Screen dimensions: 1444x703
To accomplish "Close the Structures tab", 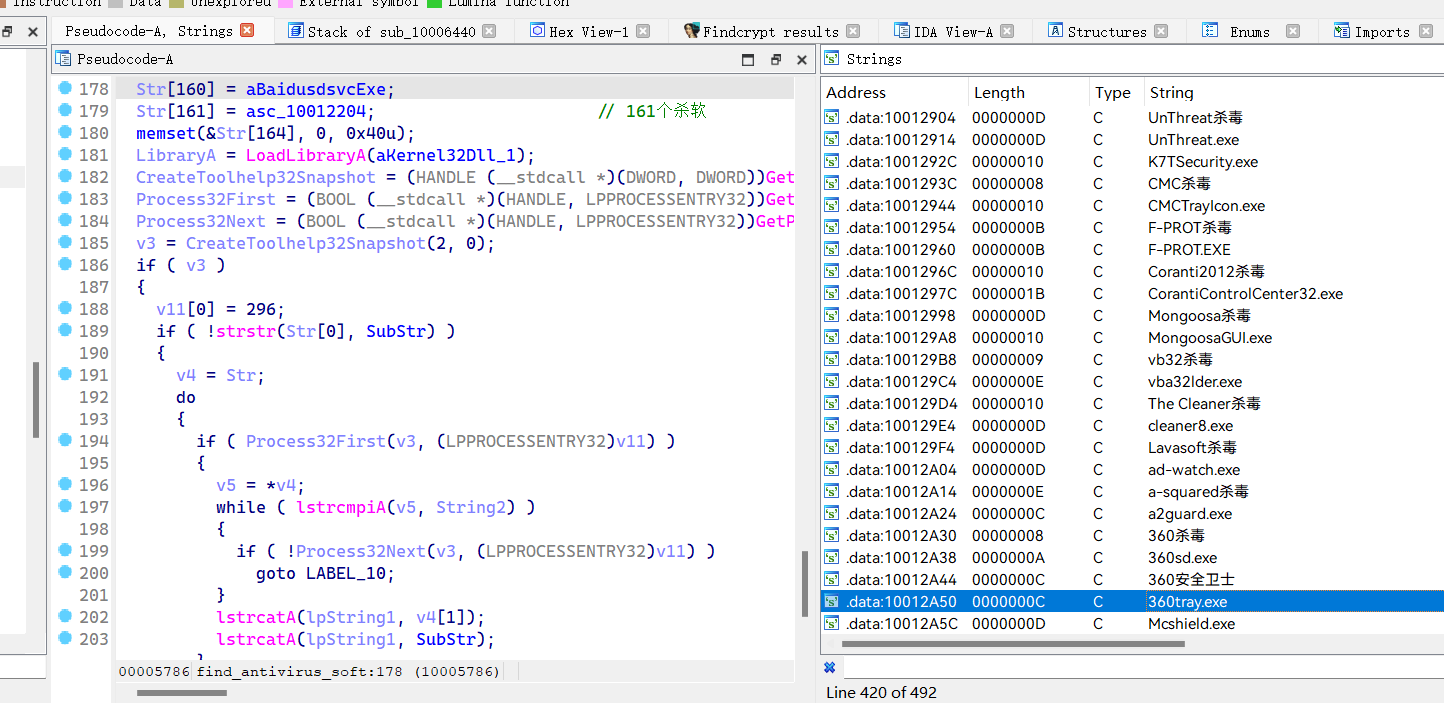I will tap(1161, 31).
